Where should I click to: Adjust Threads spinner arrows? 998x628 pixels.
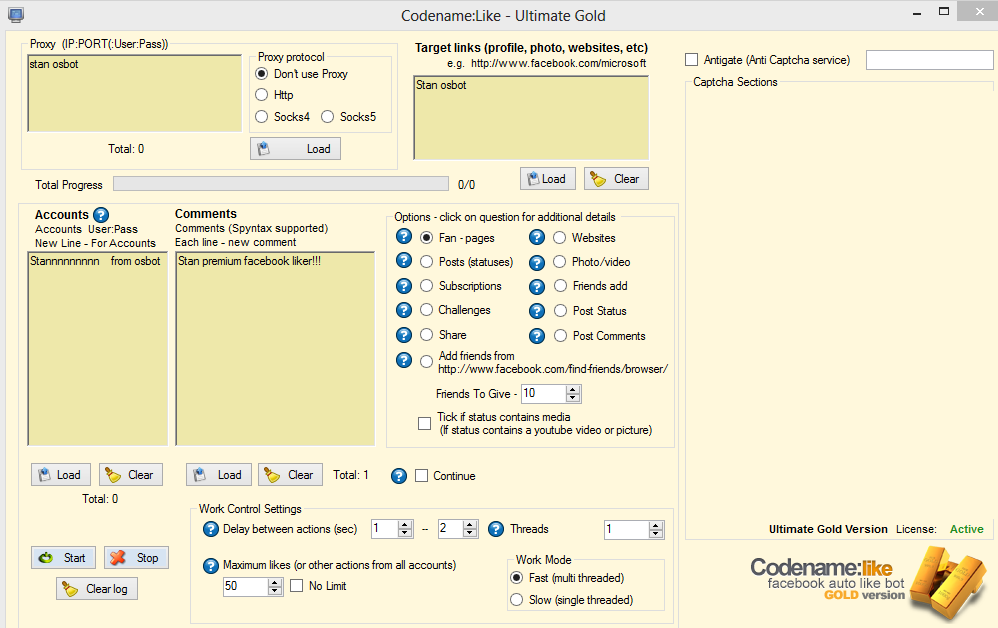[x=656, y=529]
